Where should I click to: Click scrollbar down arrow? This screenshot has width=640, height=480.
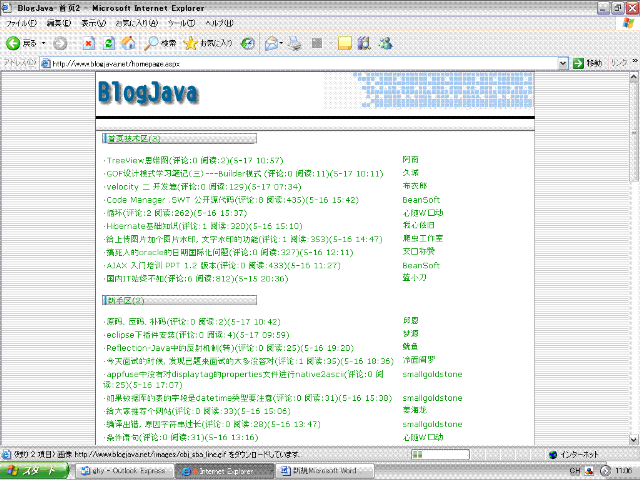(633, 440)
